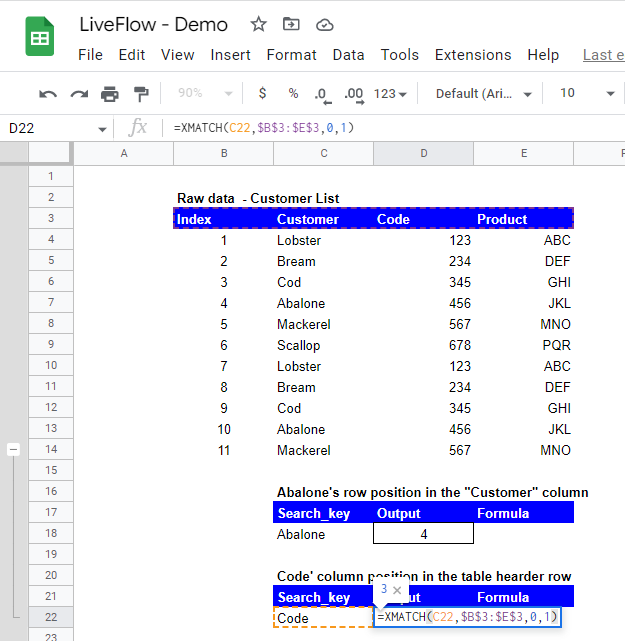Viewport: 625px width, 641px height.
Task: Open the Google Sheets home icon
Action: [40, 36]
